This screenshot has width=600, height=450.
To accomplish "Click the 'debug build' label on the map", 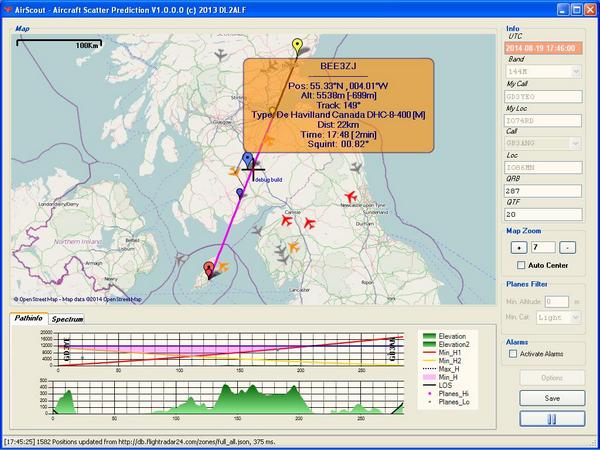I will pos(269,179).
